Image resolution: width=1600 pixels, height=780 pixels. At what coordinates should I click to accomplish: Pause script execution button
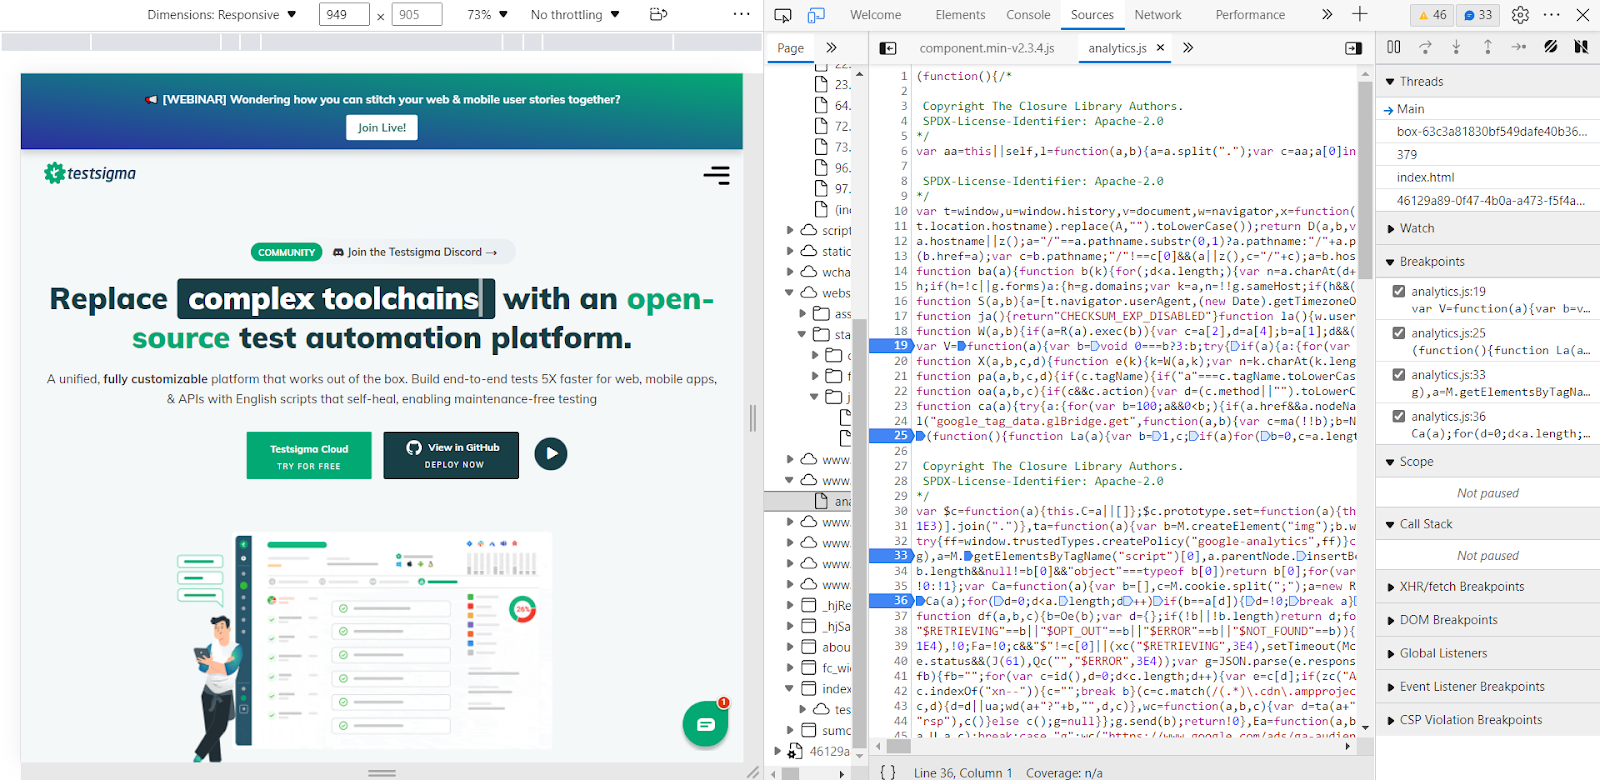[1394, 47]
